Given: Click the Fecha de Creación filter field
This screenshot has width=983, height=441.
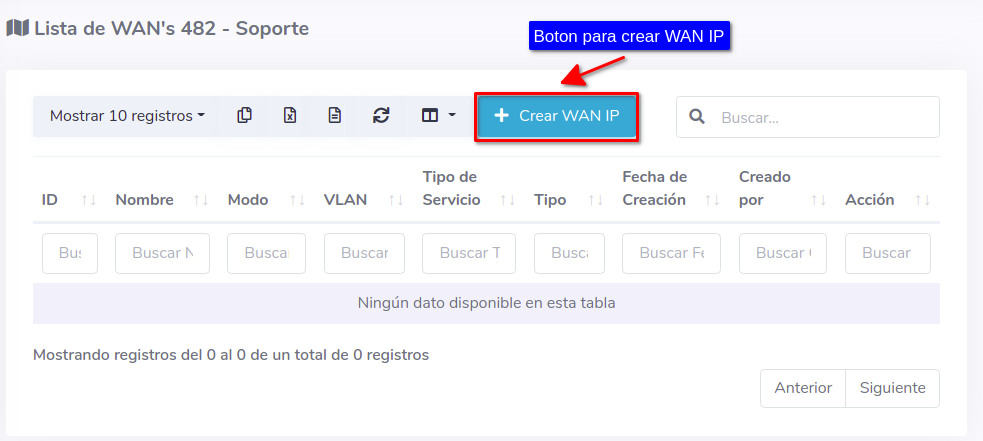Looking at the screenshot, I should click(671, 254).
